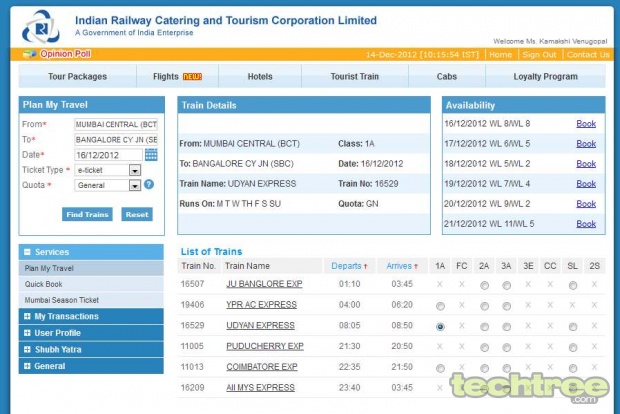Book ticket for 20/12/2012

[x=586, y=204]
